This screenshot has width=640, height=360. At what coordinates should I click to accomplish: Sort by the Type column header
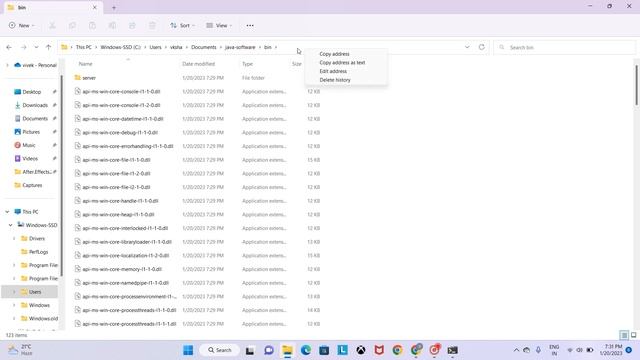point(247,64)
